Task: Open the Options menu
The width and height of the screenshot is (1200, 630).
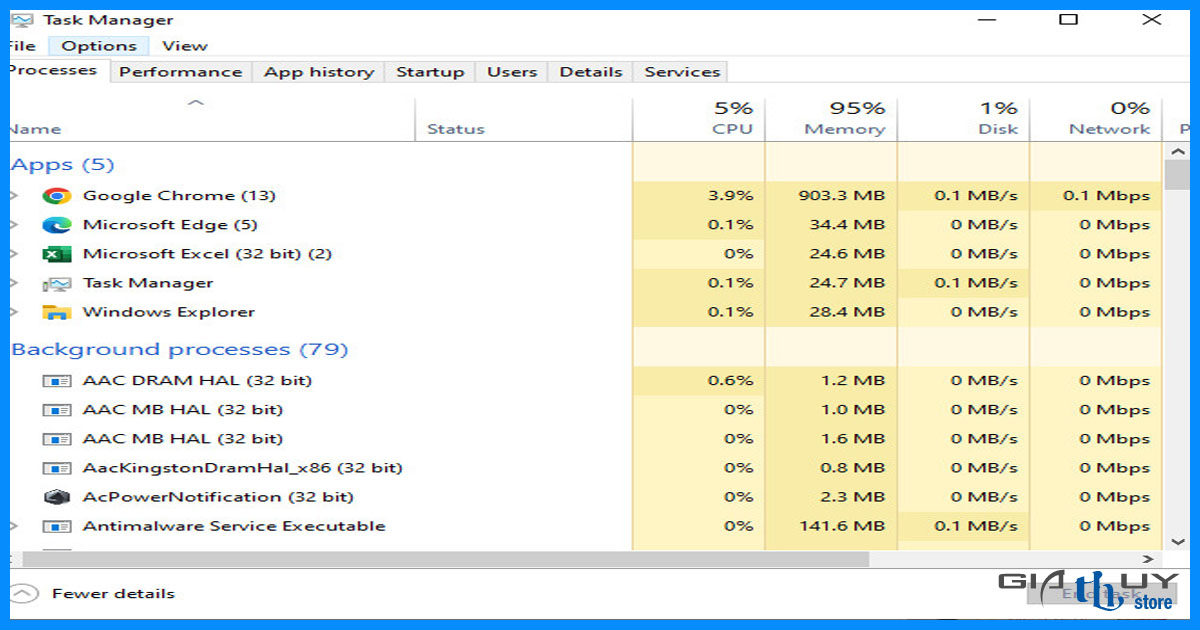Action: pos(99,46)
